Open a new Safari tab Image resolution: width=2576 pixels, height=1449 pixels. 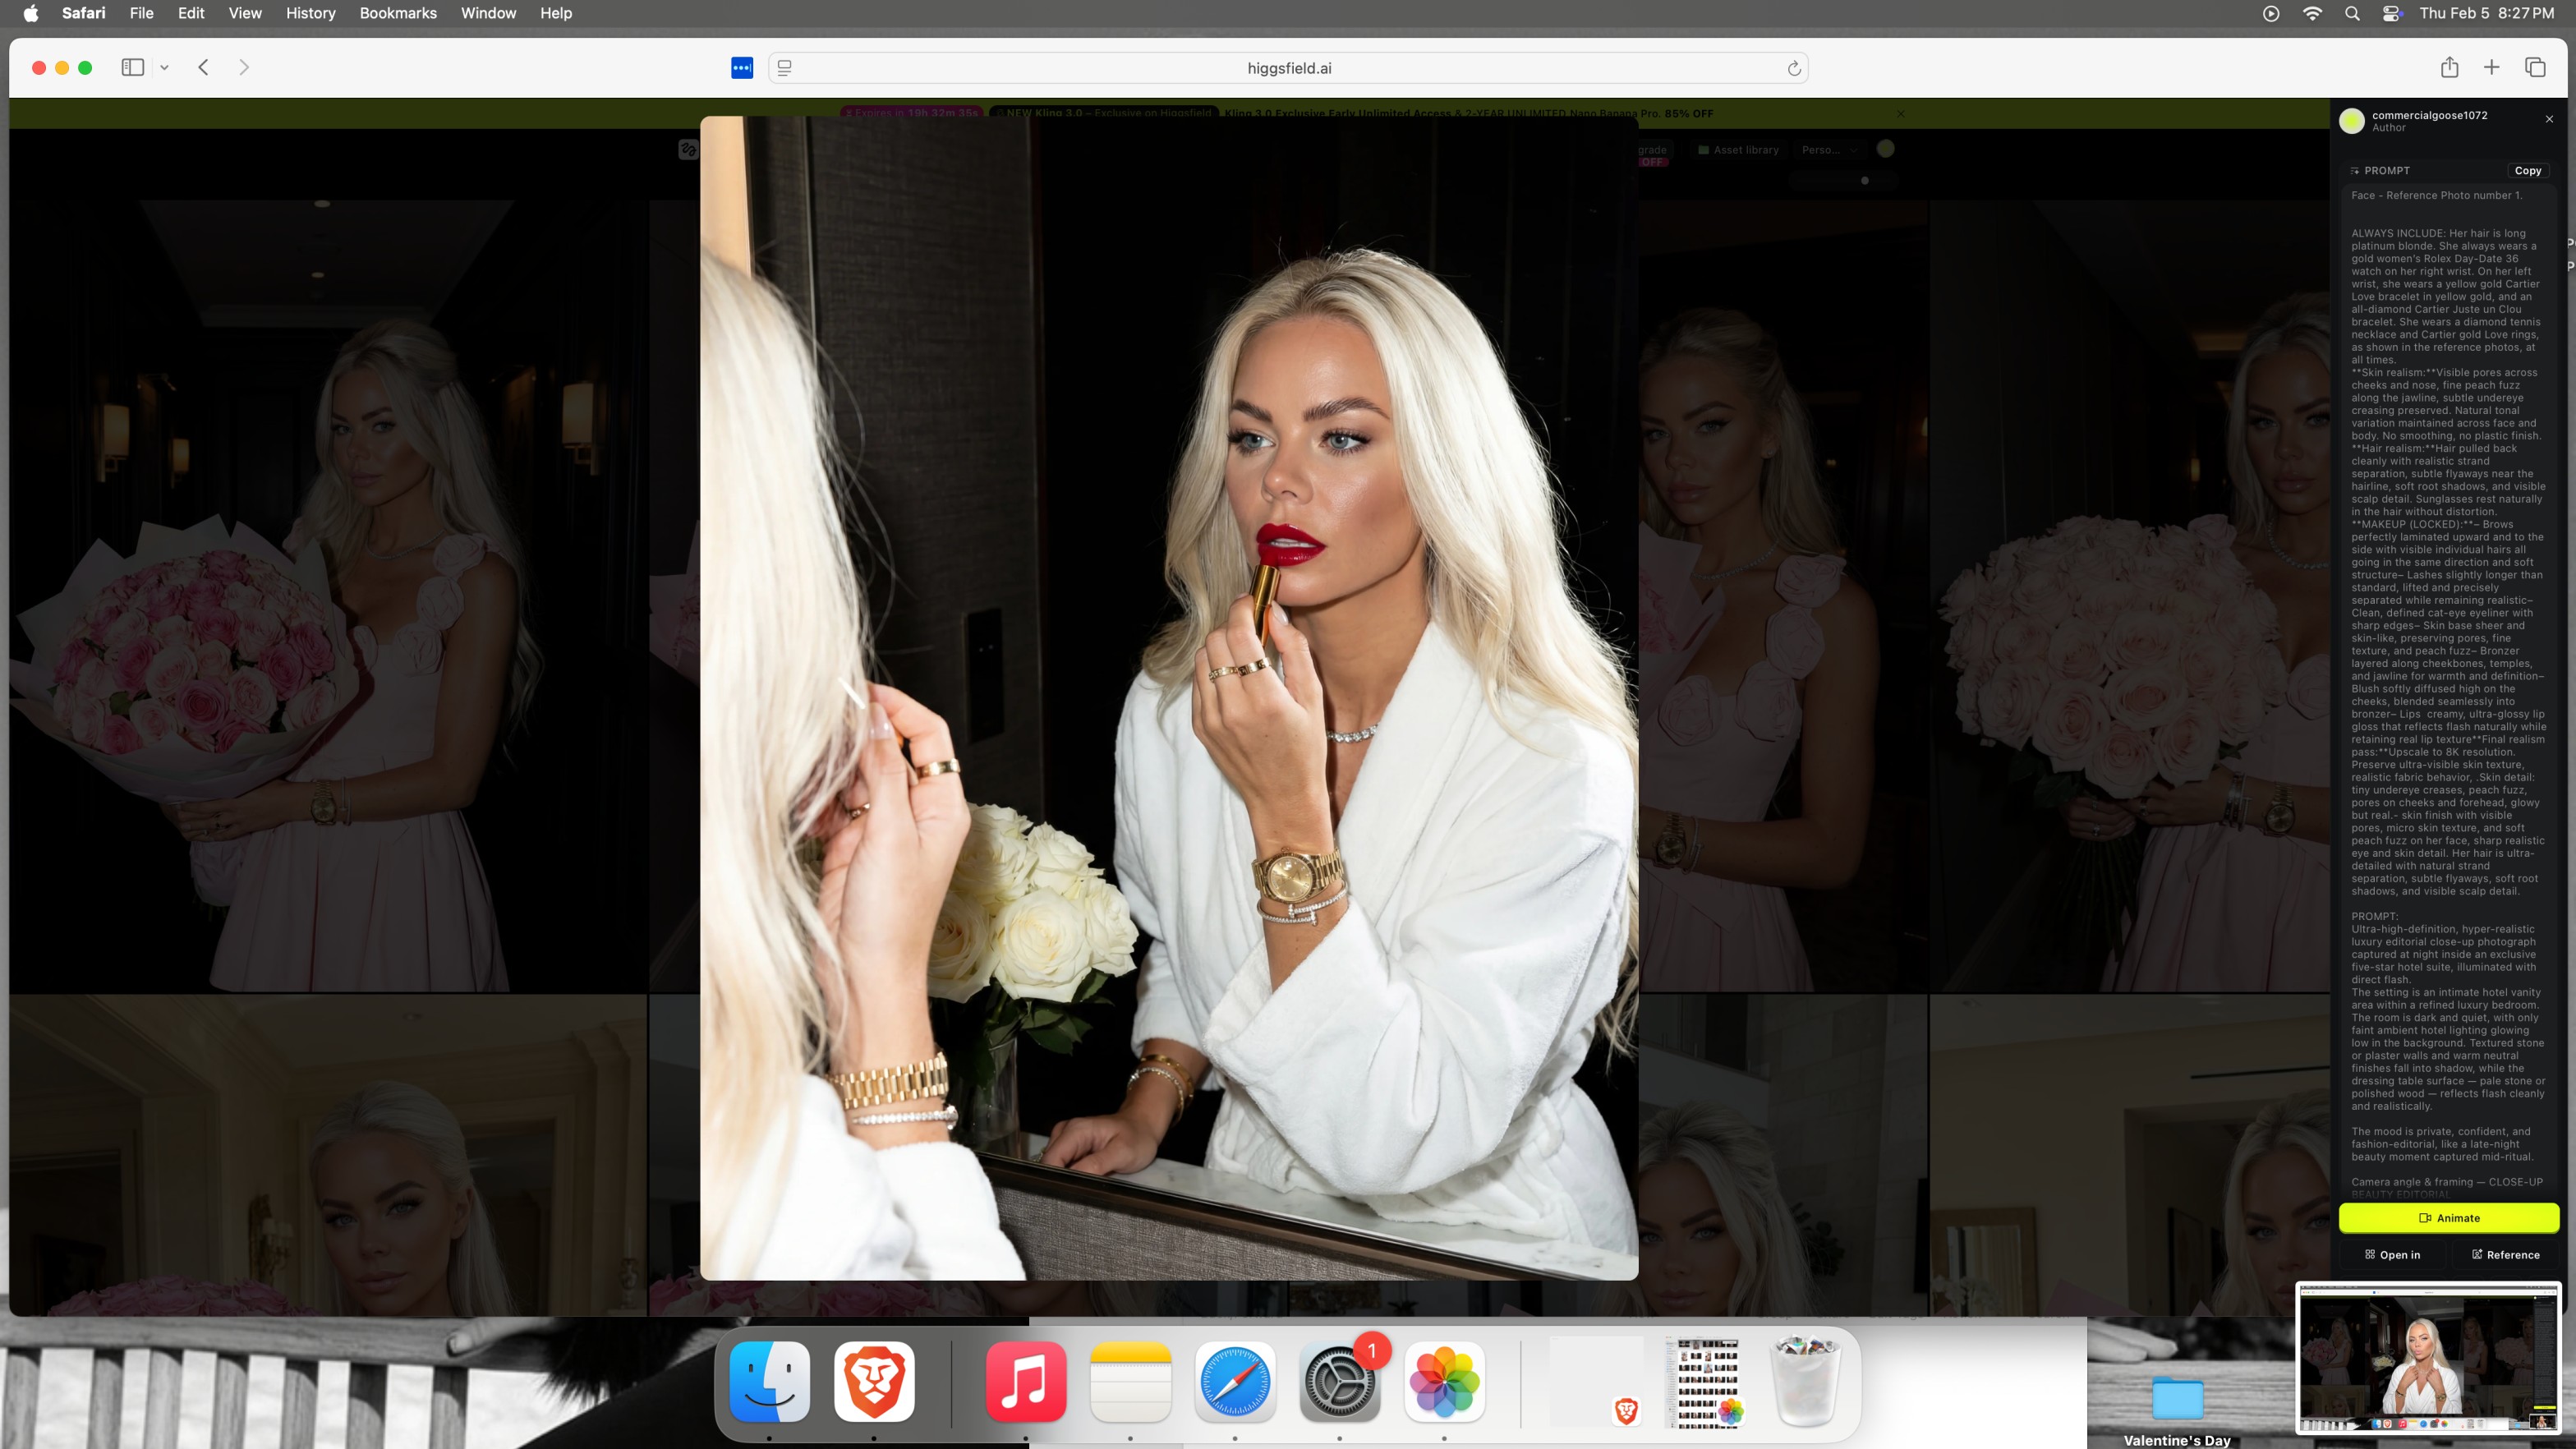point(2491,67)
